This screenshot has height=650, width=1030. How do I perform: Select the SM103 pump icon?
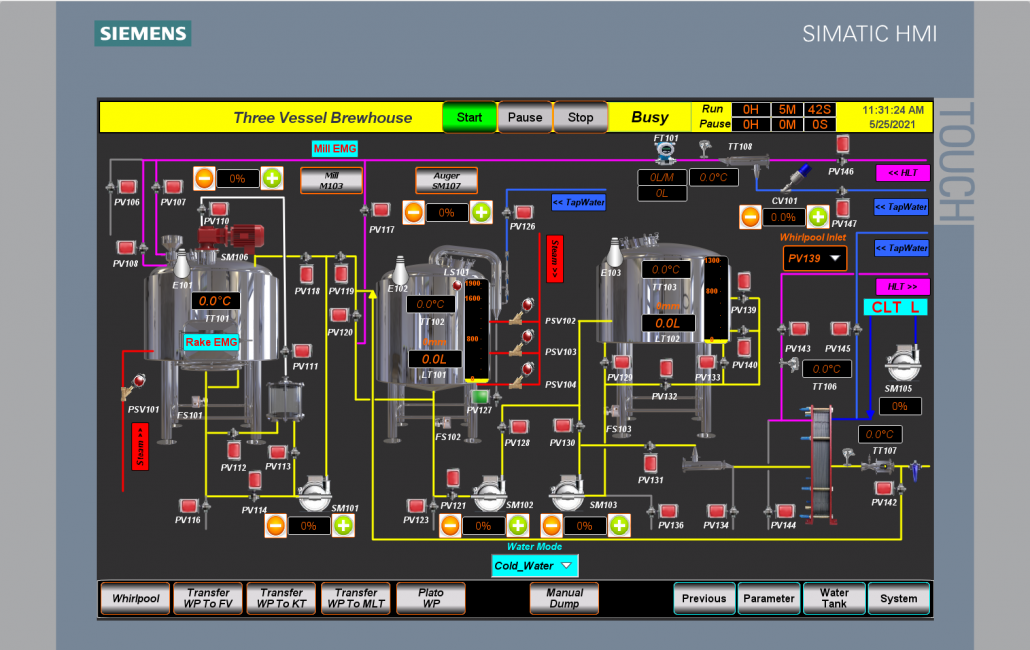(x=567, y=492)
